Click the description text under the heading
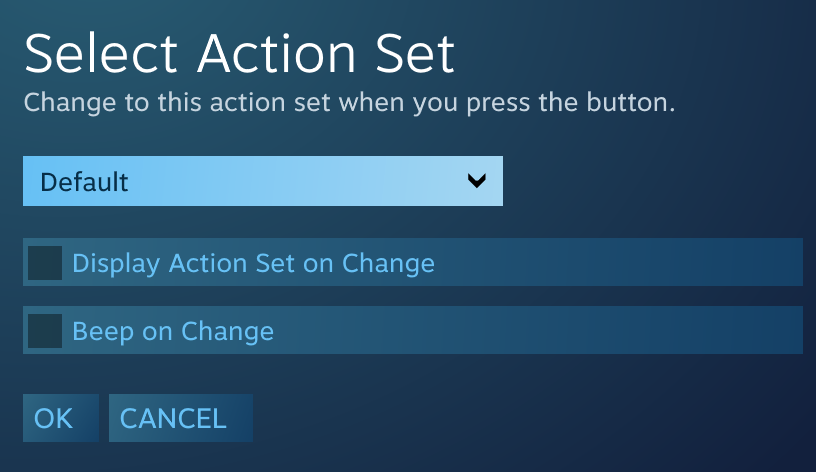 click(x=349, y=103)
